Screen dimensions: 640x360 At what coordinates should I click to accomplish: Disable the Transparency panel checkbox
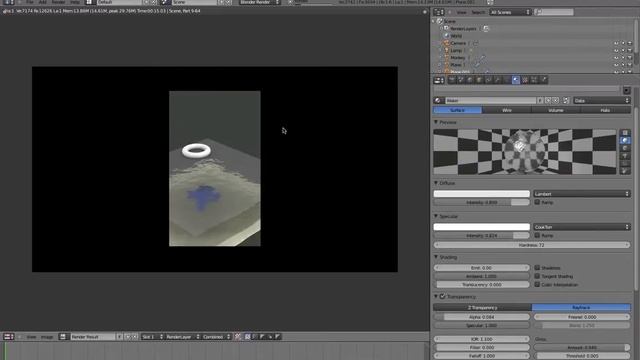[x=442, y=296]
